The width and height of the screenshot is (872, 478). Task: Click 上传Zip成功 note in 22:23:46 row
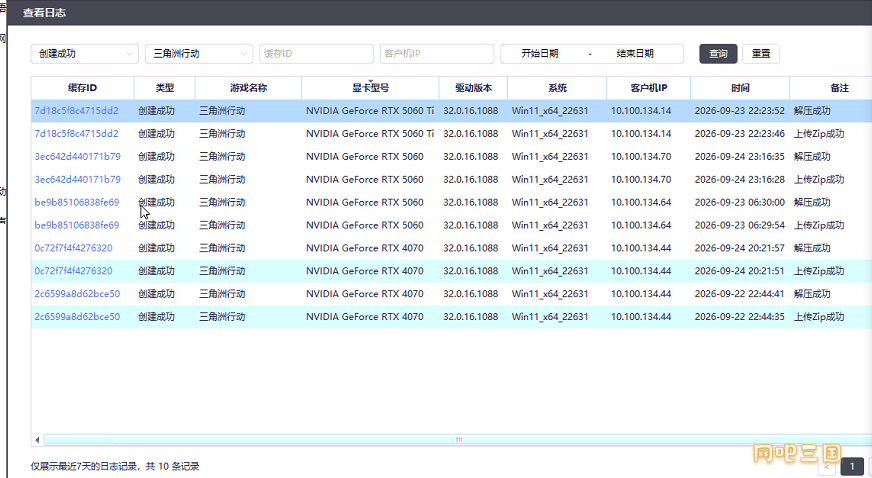(x=819, y=133)
